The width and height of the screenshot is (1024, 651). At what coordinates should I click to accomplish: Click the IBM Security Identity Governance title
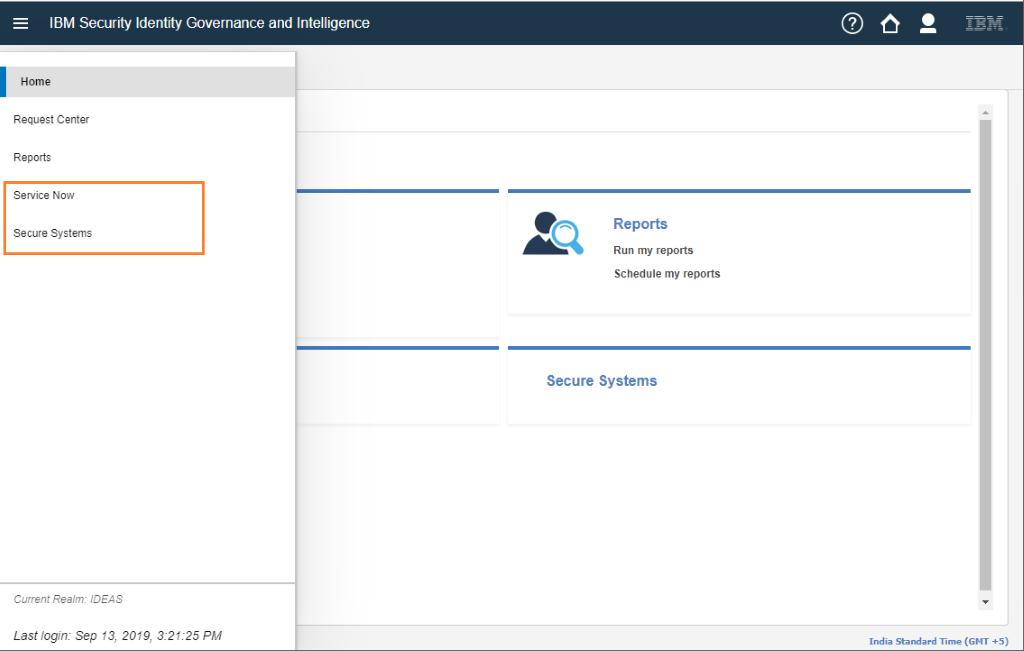(x=210, y=23)
